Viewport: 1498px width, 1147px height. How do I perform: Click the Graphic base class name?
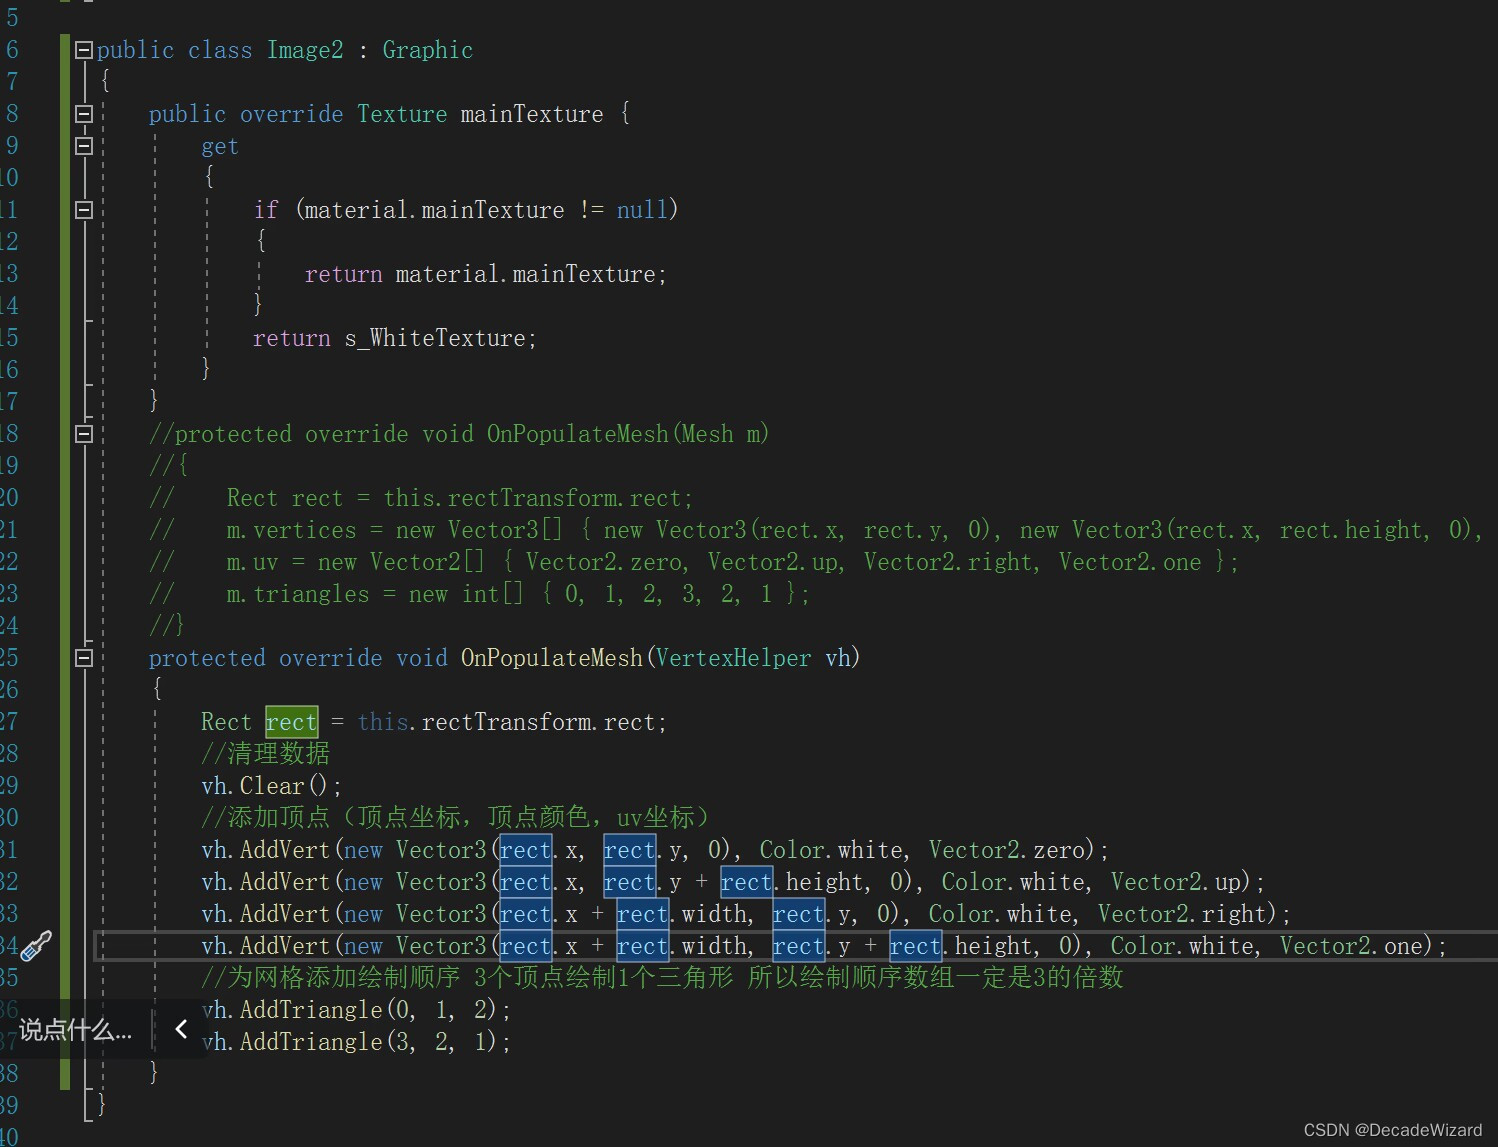click(x=427, y=50)
